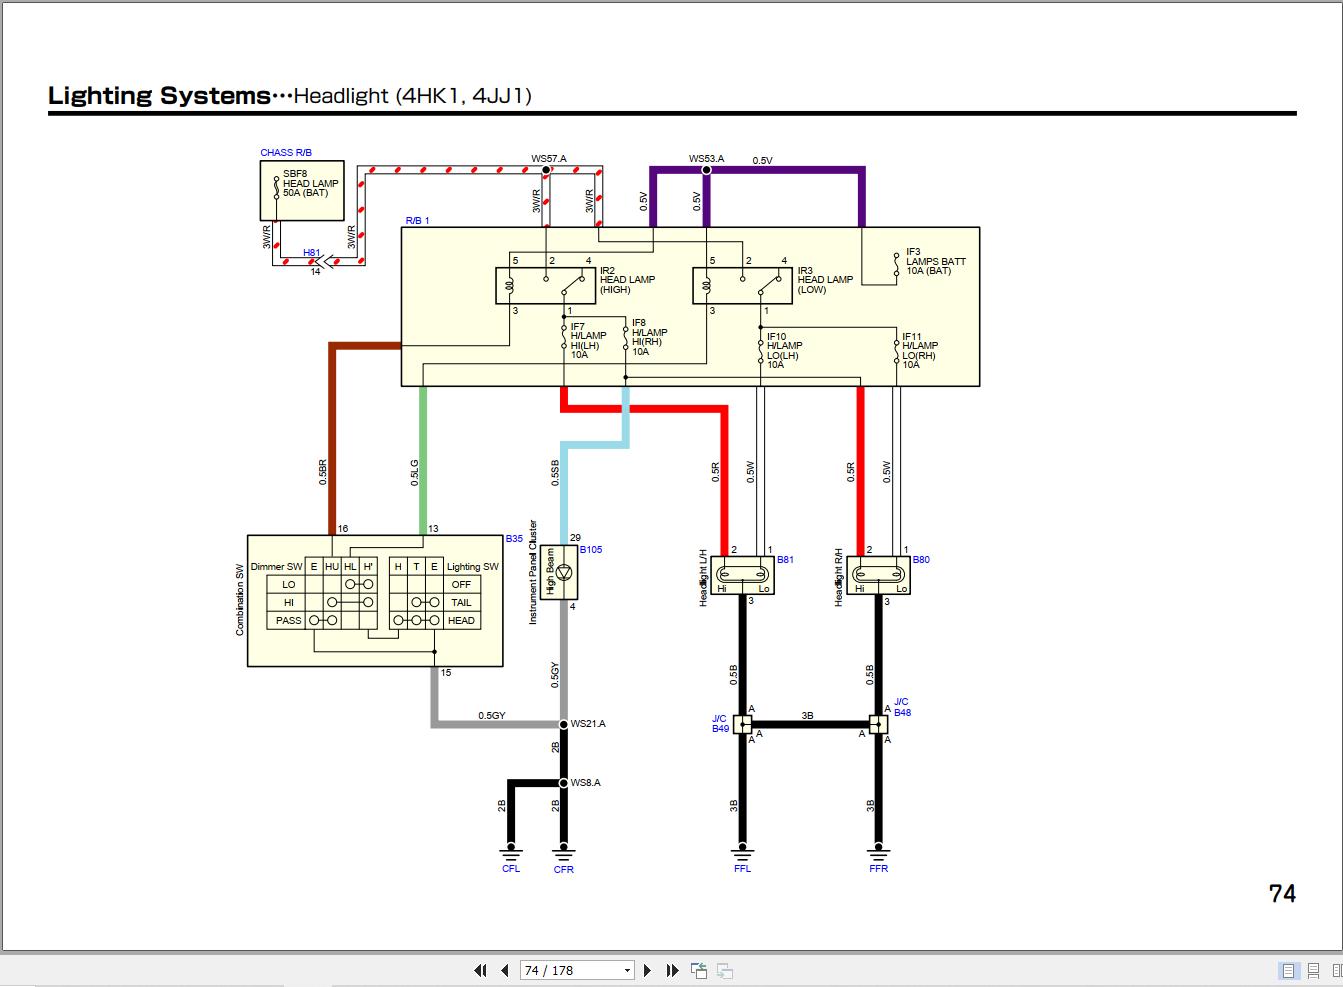Select the blue B105 connector label
The width and height of the screenshot is (1343, 987).
(x=590, y=550)
